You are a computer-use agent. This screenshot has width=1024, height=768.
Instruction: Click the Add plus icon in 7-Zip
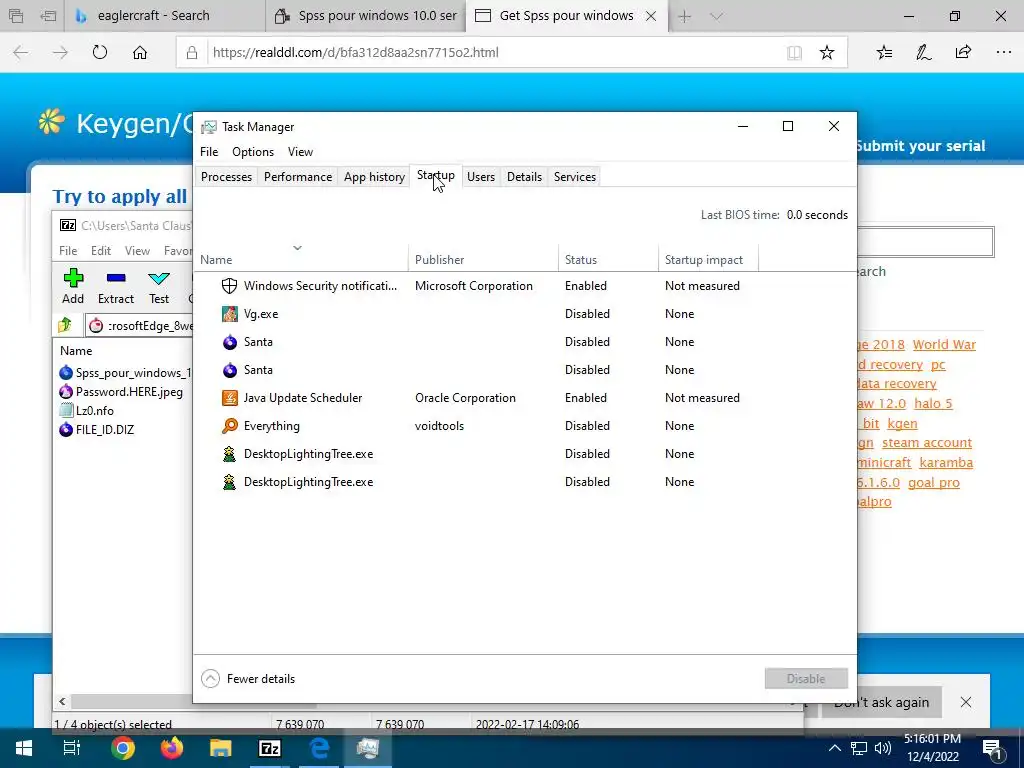73,278
